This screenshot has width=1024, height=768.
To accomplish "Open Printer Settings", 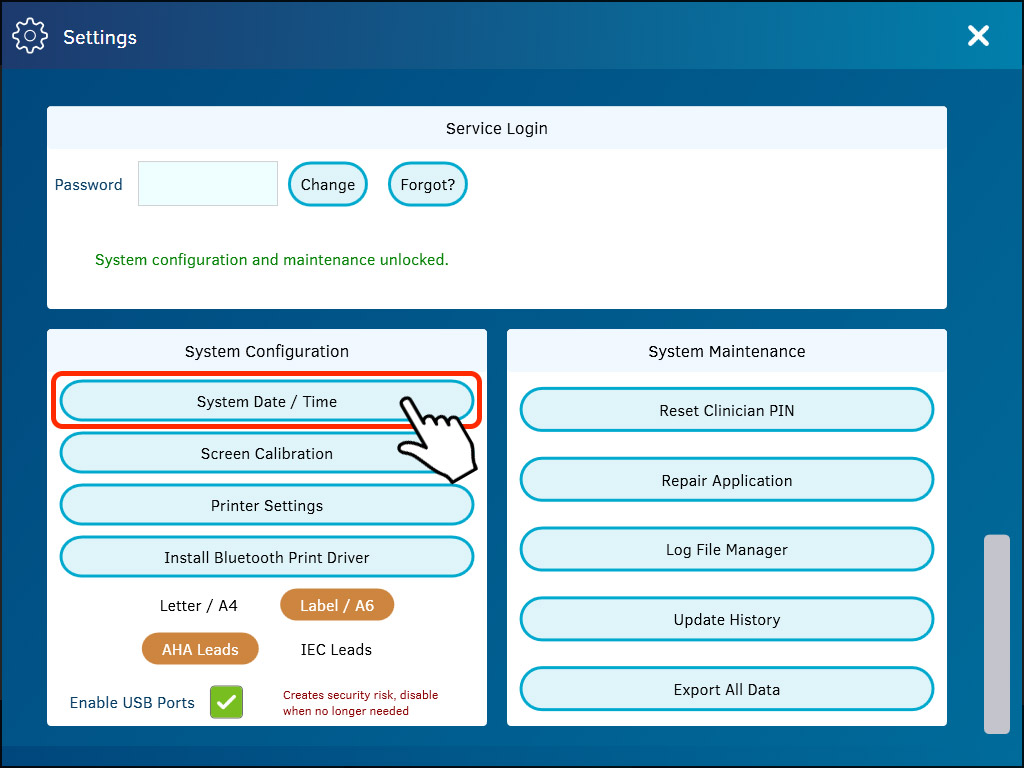I will 266,506.
